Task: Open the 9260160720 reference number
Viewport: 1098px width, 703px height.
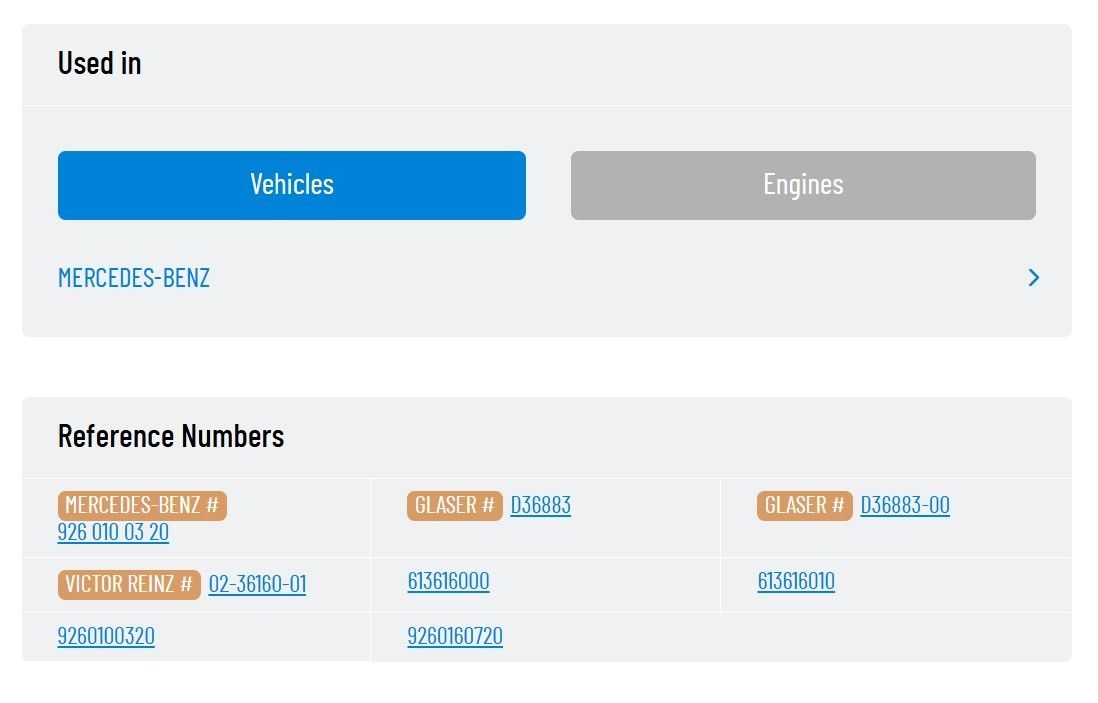Action: pyautogui.click(x=455, y=637)
